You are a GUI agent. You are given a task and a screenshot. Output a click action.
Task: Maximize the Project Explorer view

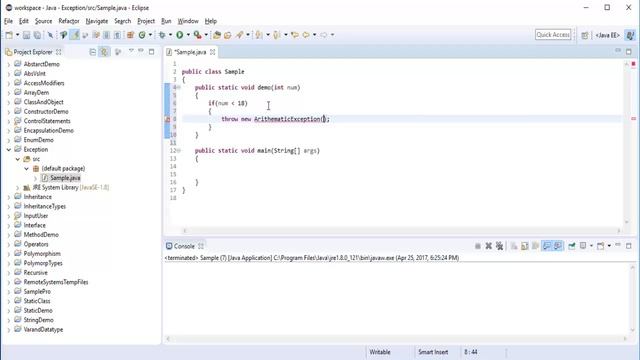click(151, 52)
